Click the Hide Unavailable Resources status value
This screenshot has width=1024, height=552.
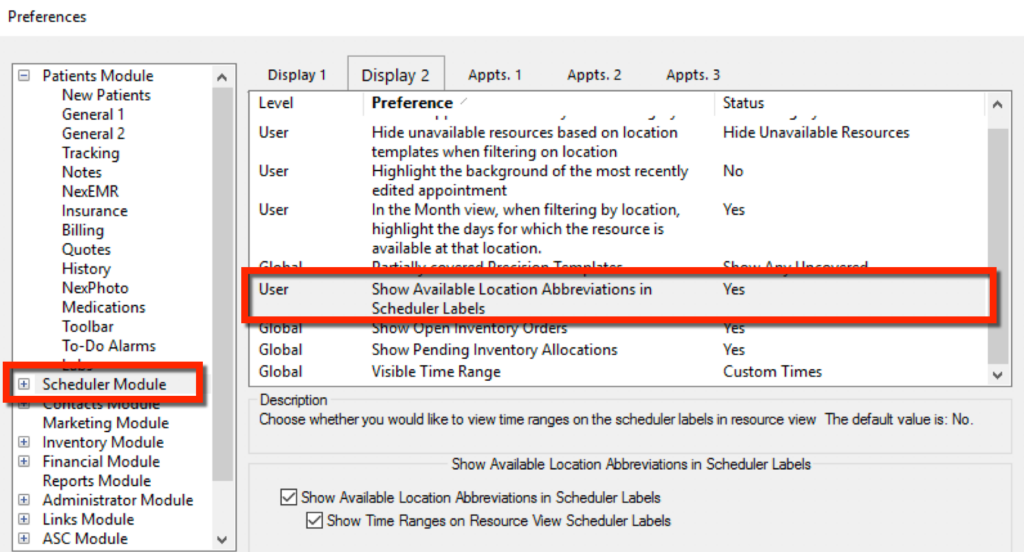click(x=816, y=132)
